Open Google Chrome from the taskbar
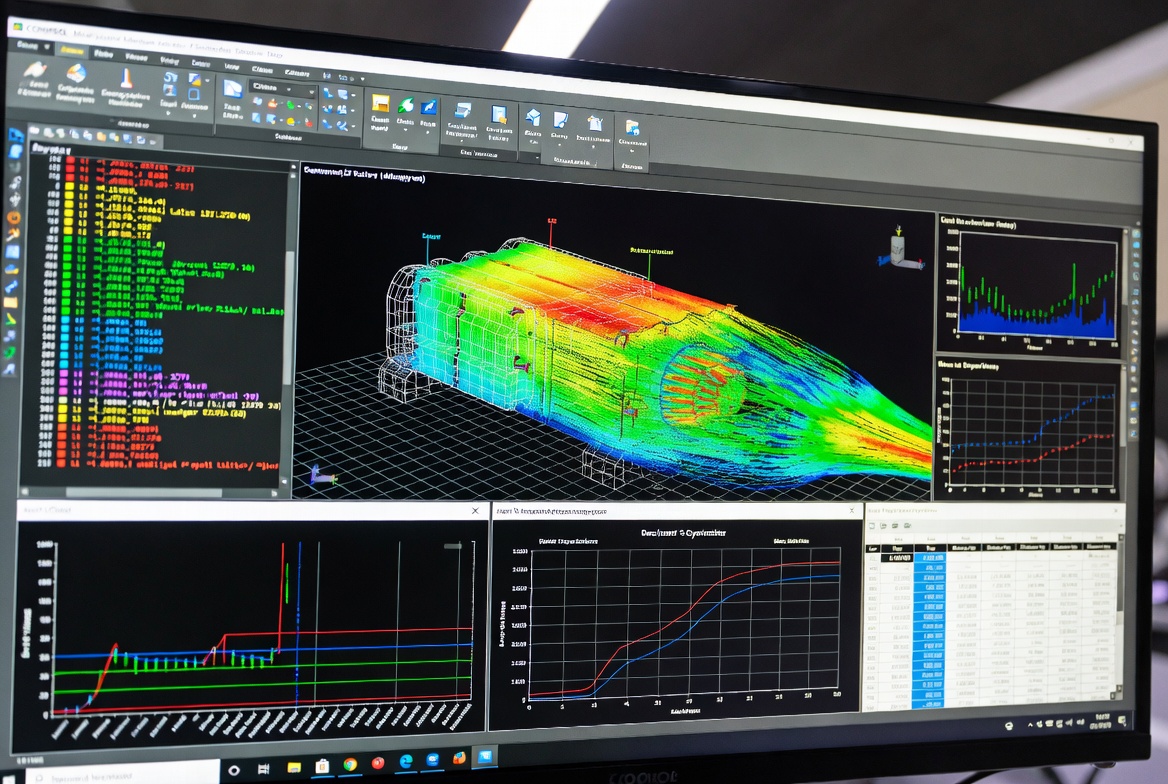1168x784 pixels. click(x=349, y=765)
